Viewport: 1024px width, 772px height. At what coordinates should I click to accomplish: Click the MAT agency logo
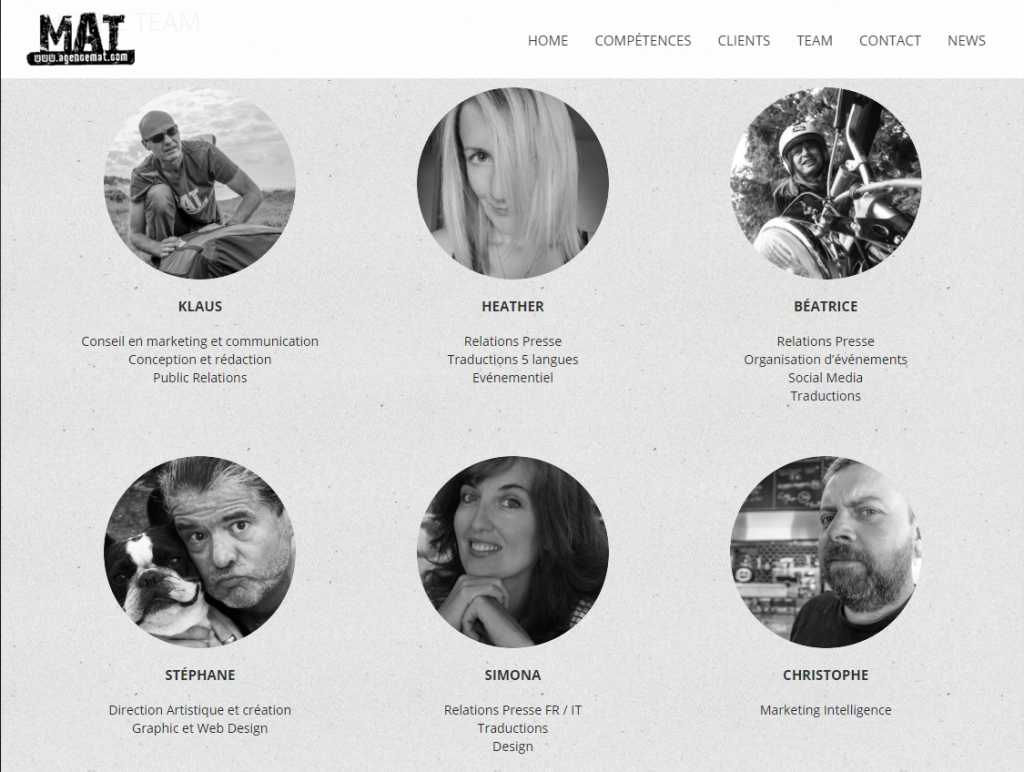[x=81, y=39]
